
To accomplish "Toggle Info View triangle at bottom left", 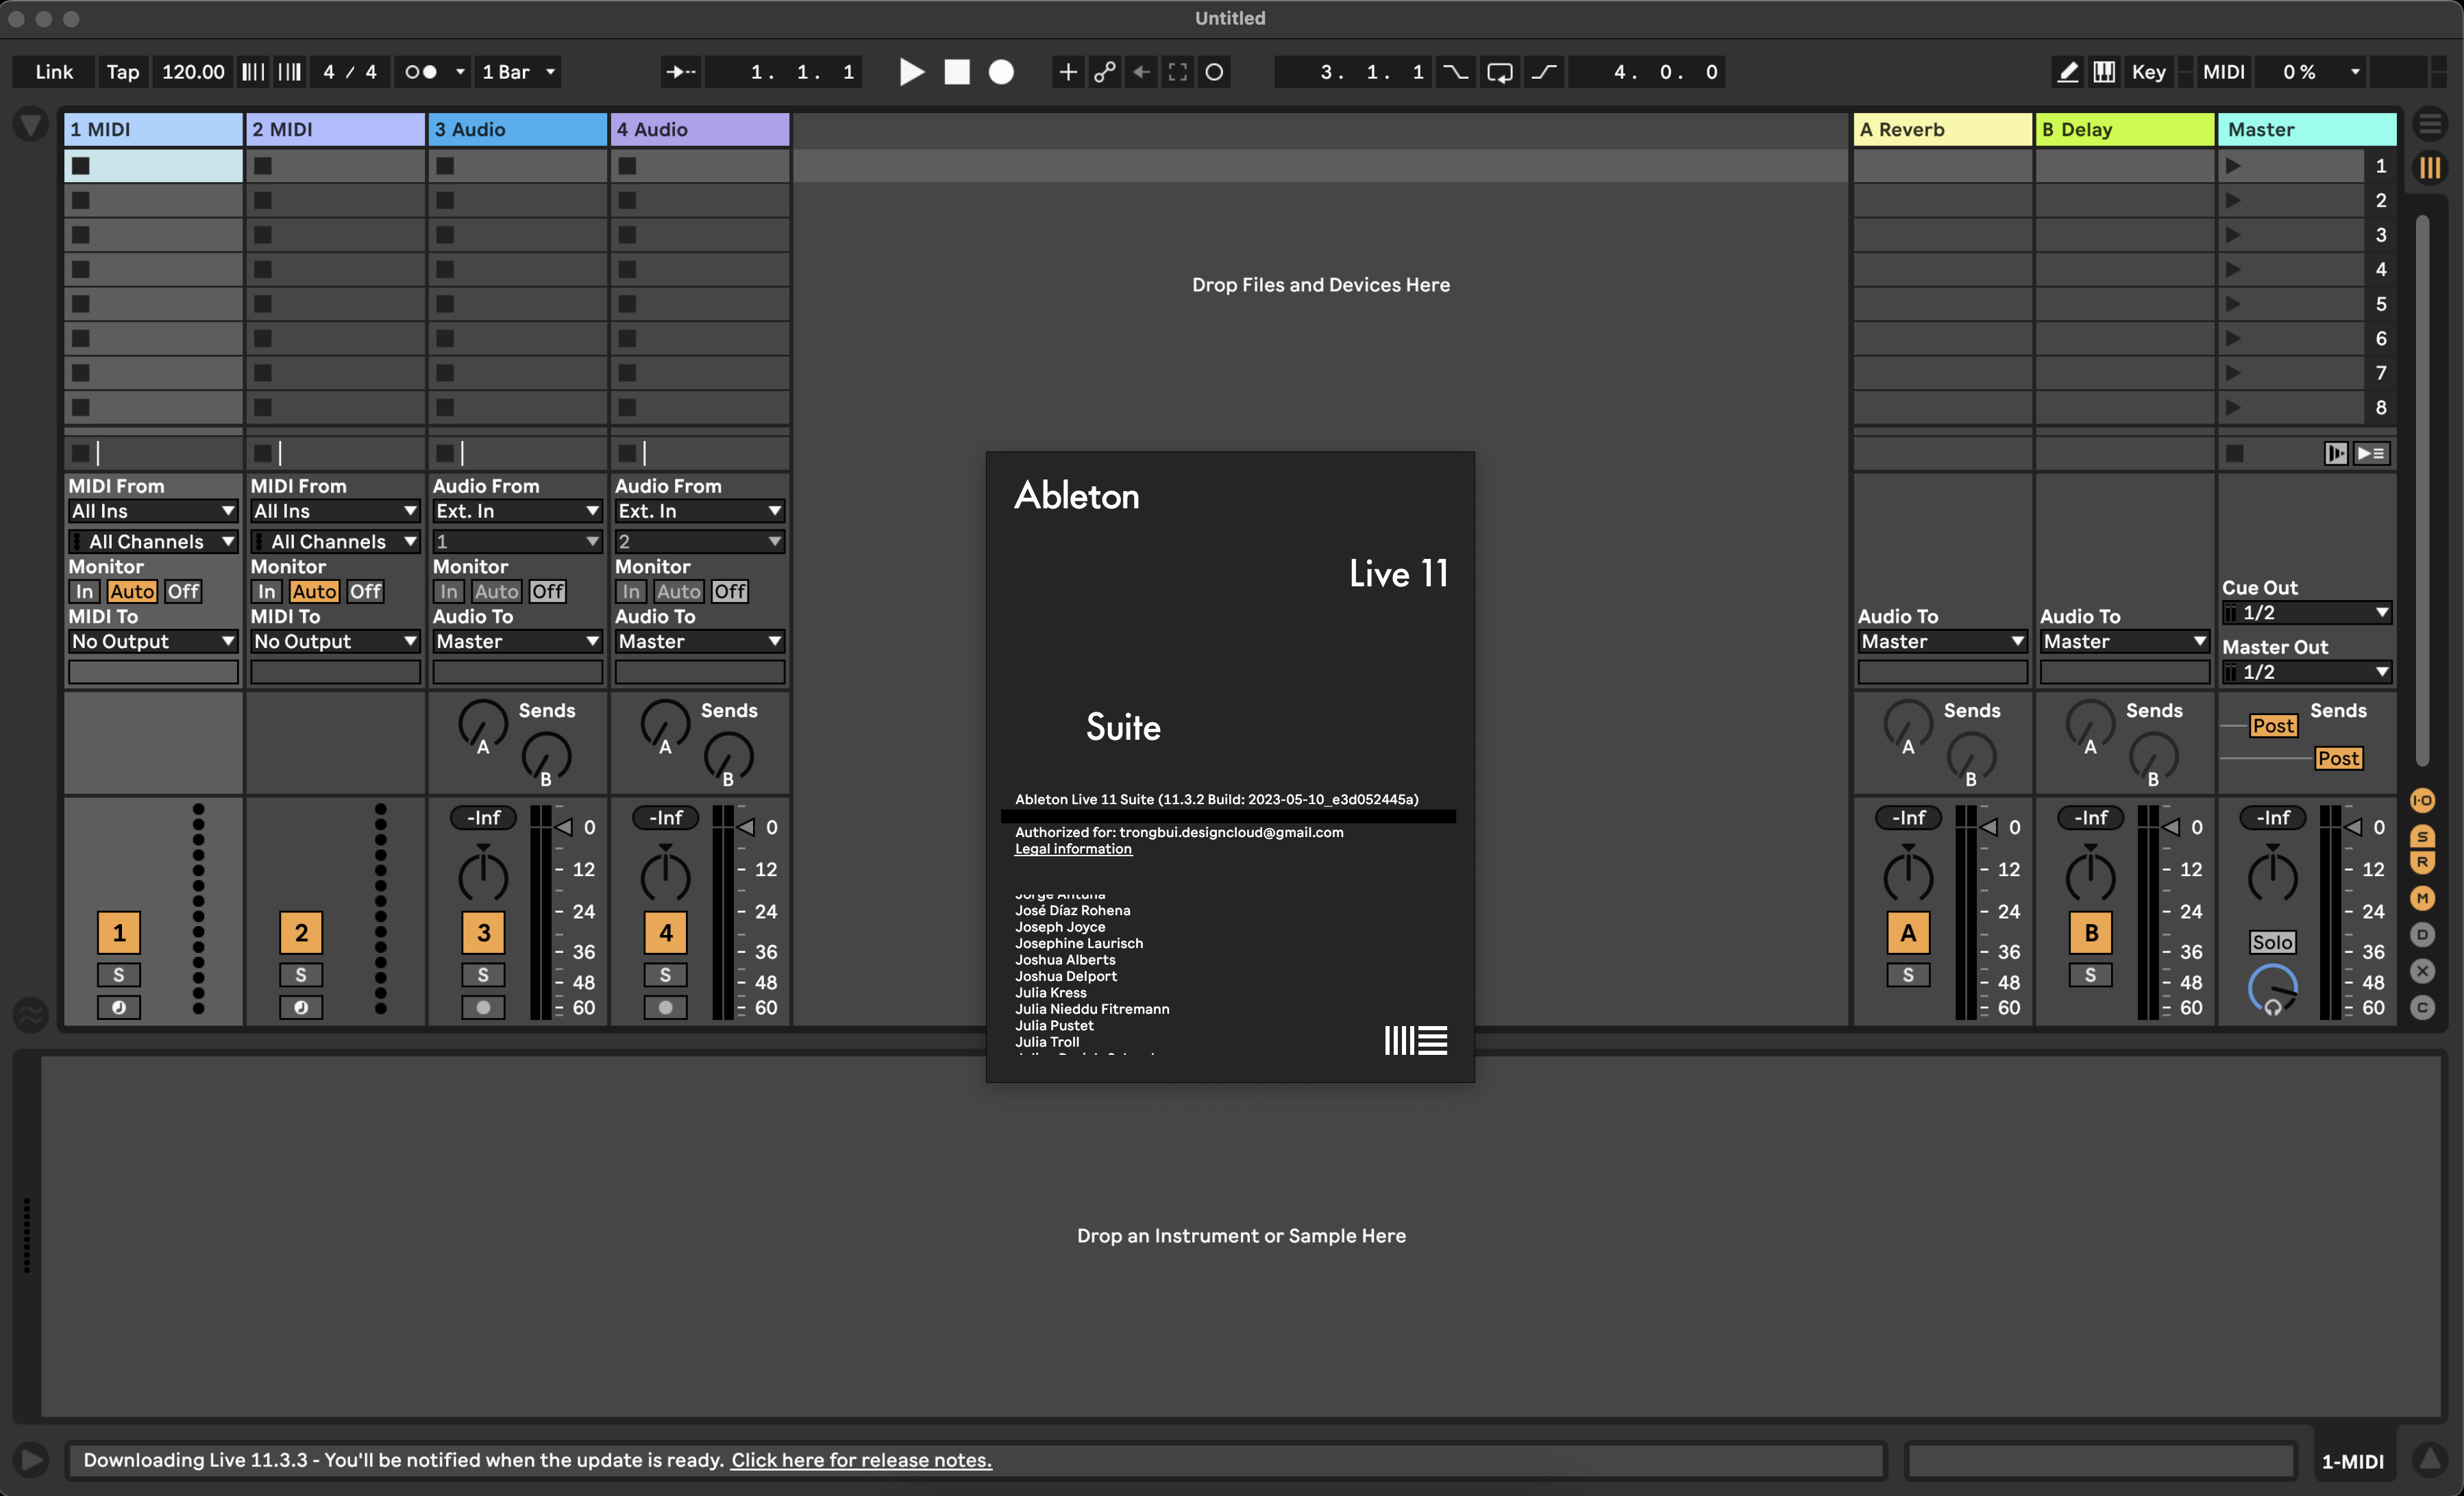I will click(31, 1461).
